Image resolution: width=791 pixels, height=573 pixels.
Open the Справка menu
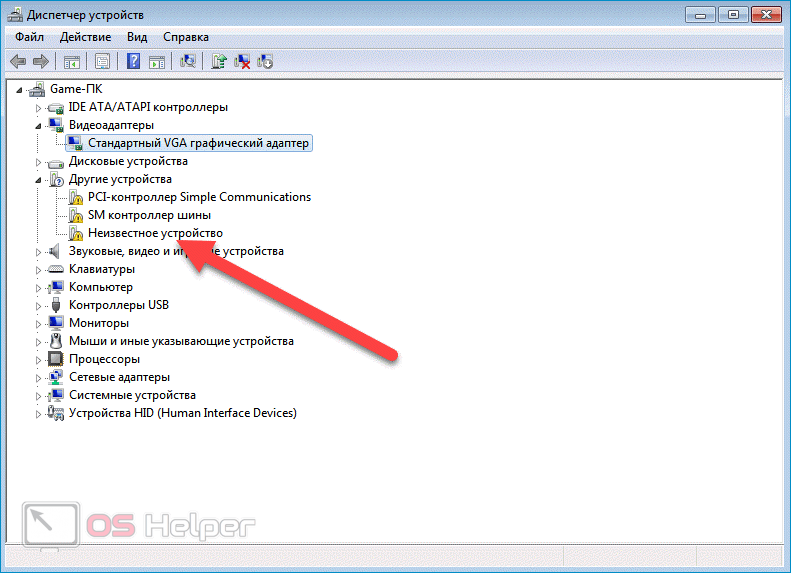(186, 37)
